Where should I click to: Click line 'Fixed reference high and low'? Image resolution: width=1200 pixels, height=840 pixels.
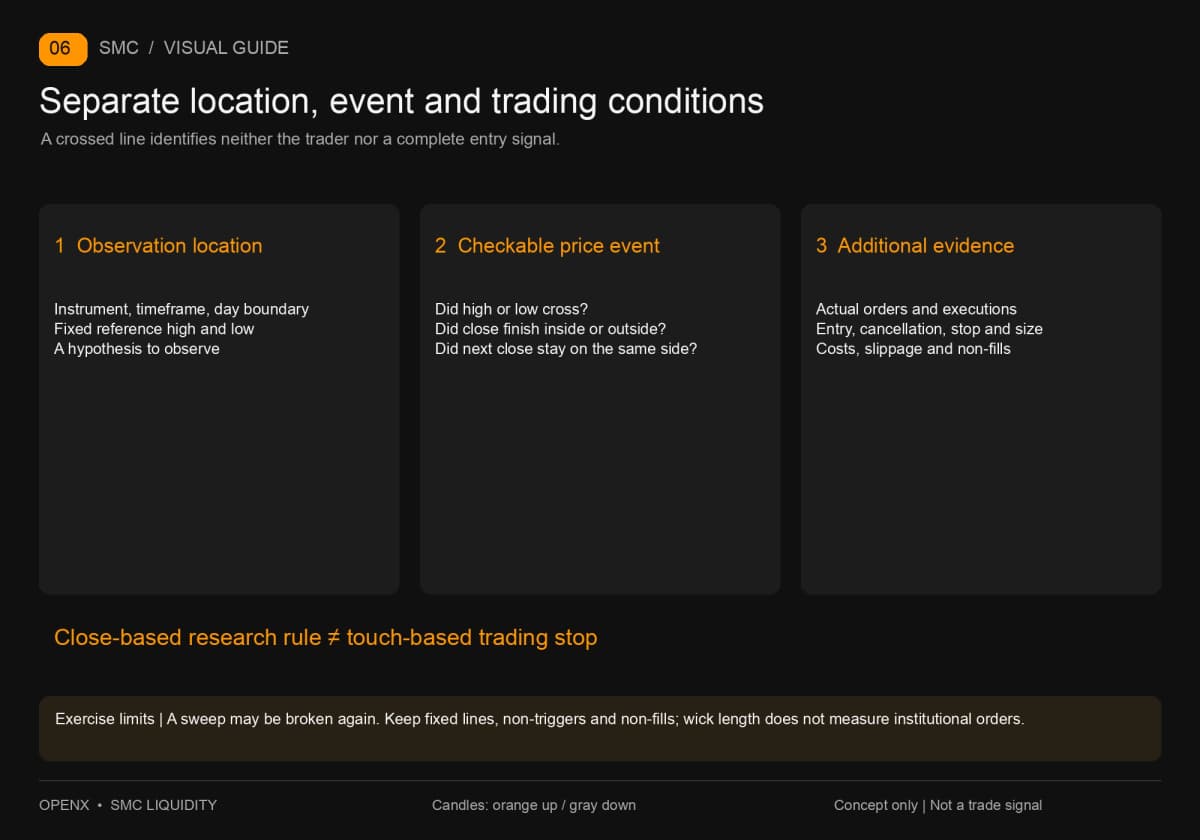pos(154,329)
